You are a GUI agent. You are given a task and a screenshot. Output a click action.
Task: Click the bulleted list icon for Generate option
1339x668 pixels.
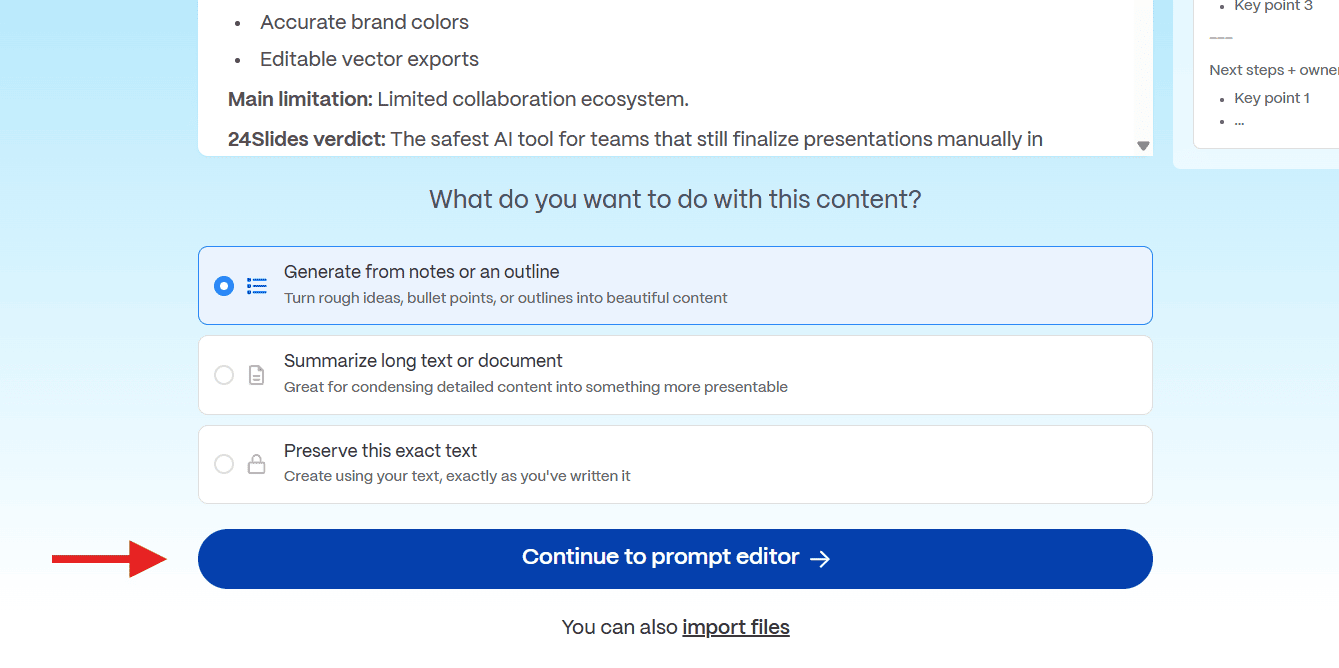(x=257, y=286)
